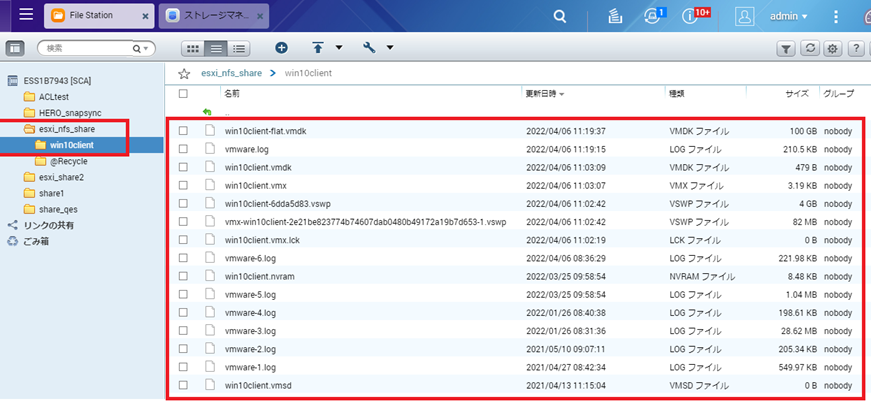Click the refresh icon in toolbar
Image resolution: width=871 pixels, height=406 pixels.
point(810,48)
